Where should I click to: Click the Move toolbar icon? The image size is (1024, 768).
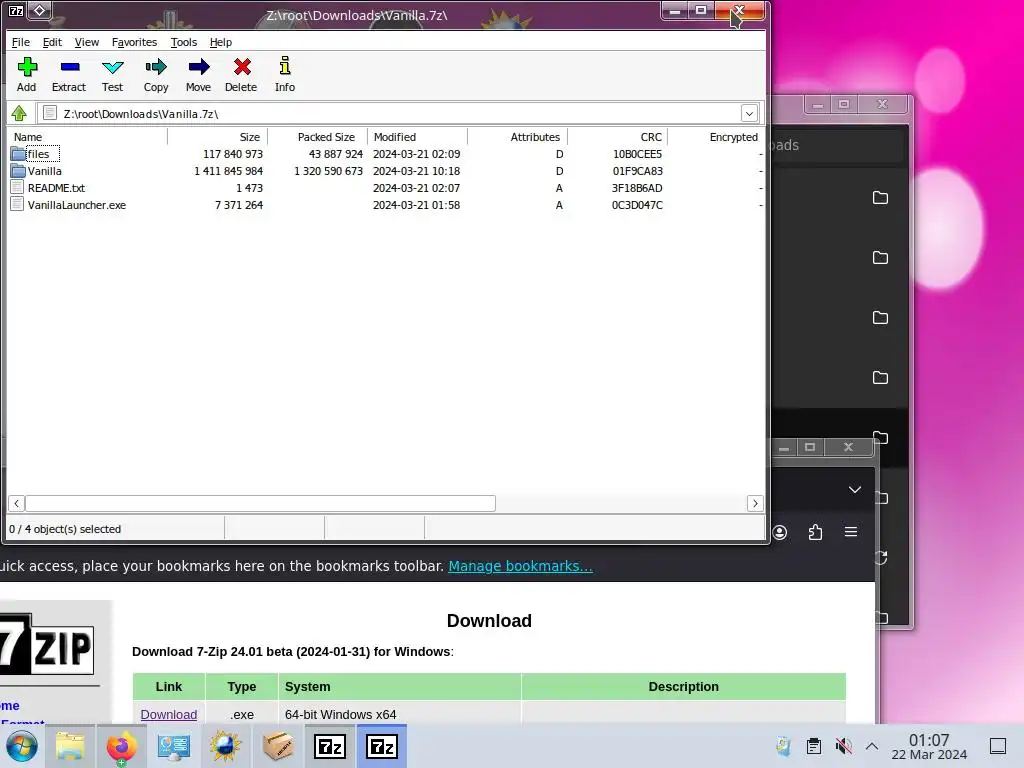(199, 67)
